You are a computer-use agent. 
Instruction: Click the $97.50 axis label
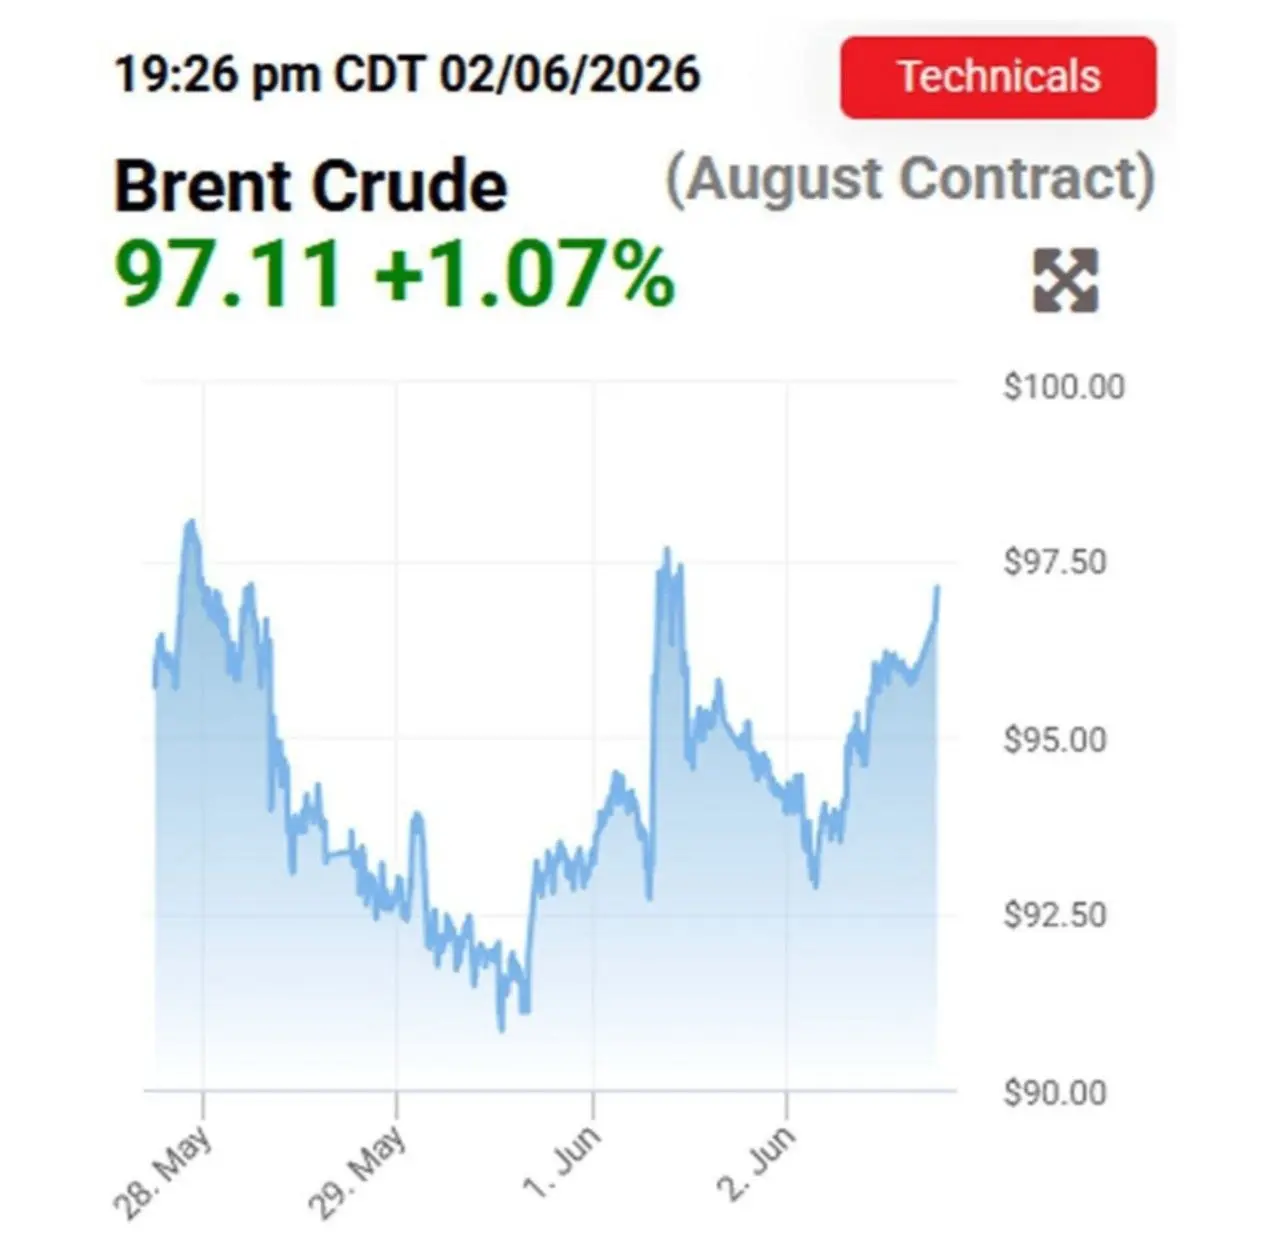coord(1055,561)
